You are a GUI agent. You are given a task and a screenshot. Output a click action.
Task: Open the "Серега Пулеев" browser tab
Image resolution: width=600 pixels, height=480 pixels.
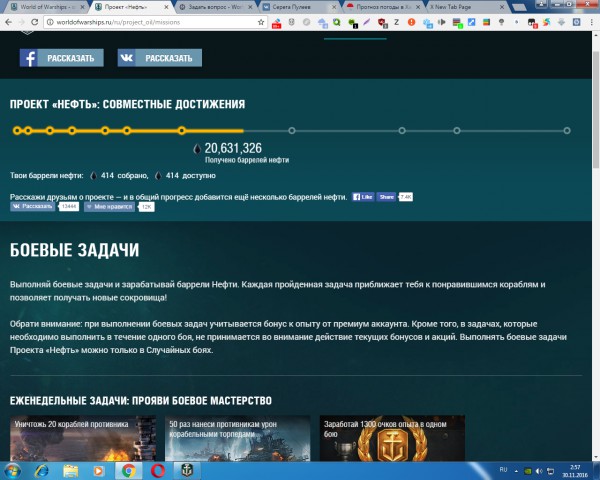pos(310,6)
